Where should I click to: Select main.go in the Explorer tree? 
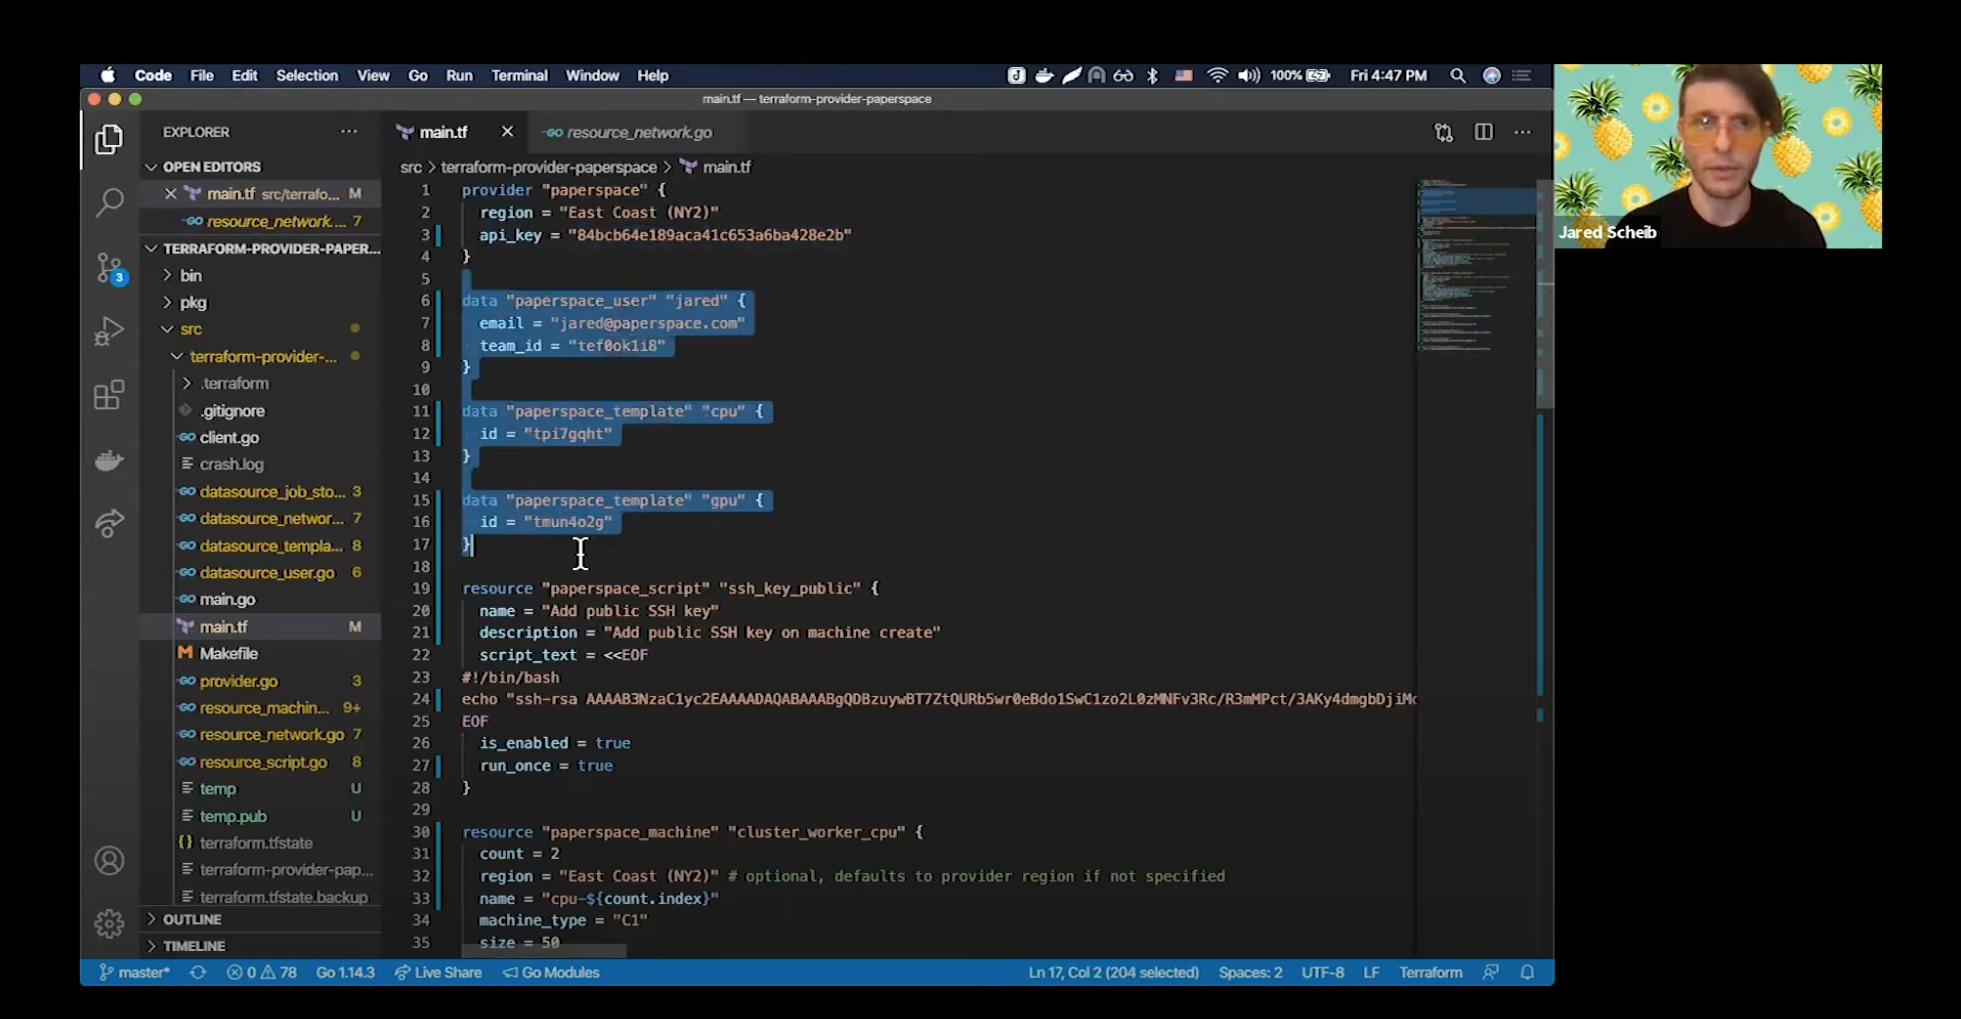(226, 598)
